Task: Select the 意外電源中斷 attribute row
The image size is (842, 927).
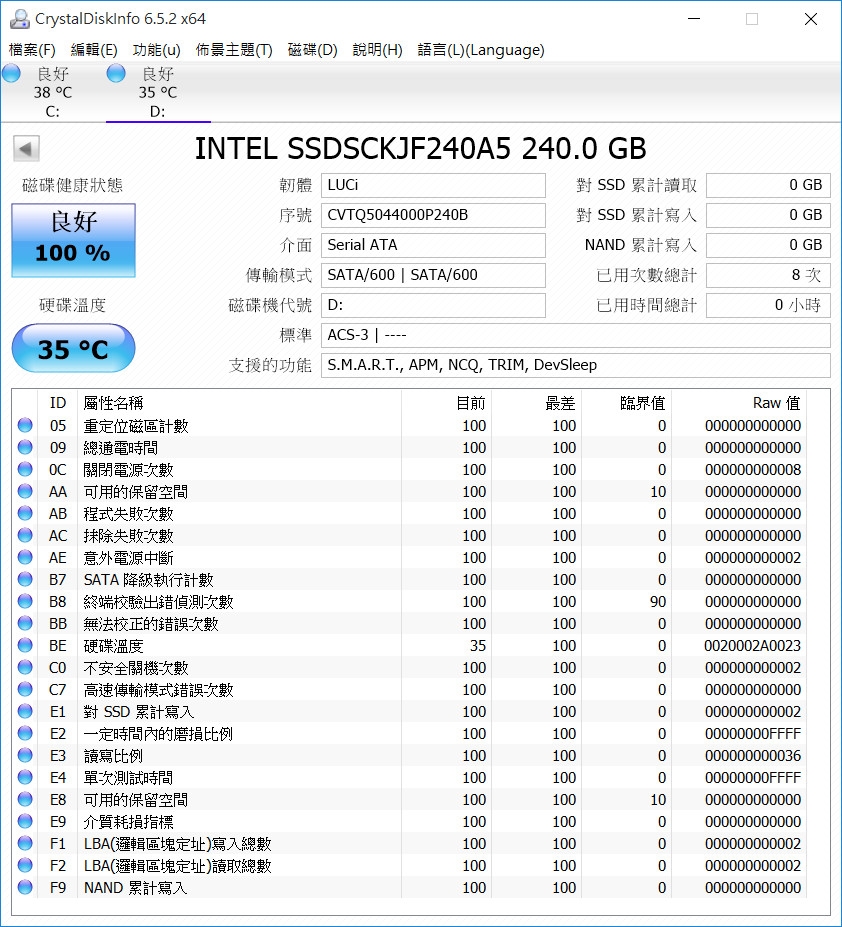Action: coord(409,558)
